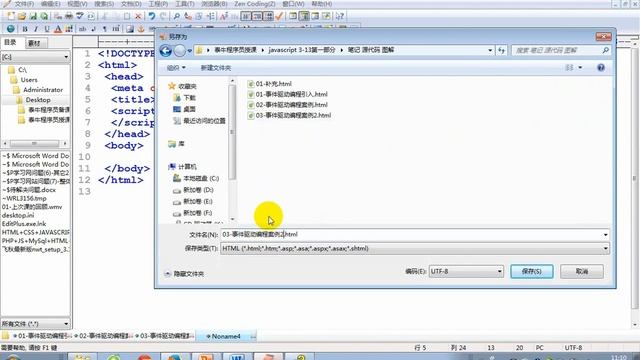Switch to the 素材 panel tab
The width and height of the screenshot is (640, 360).
36,43
